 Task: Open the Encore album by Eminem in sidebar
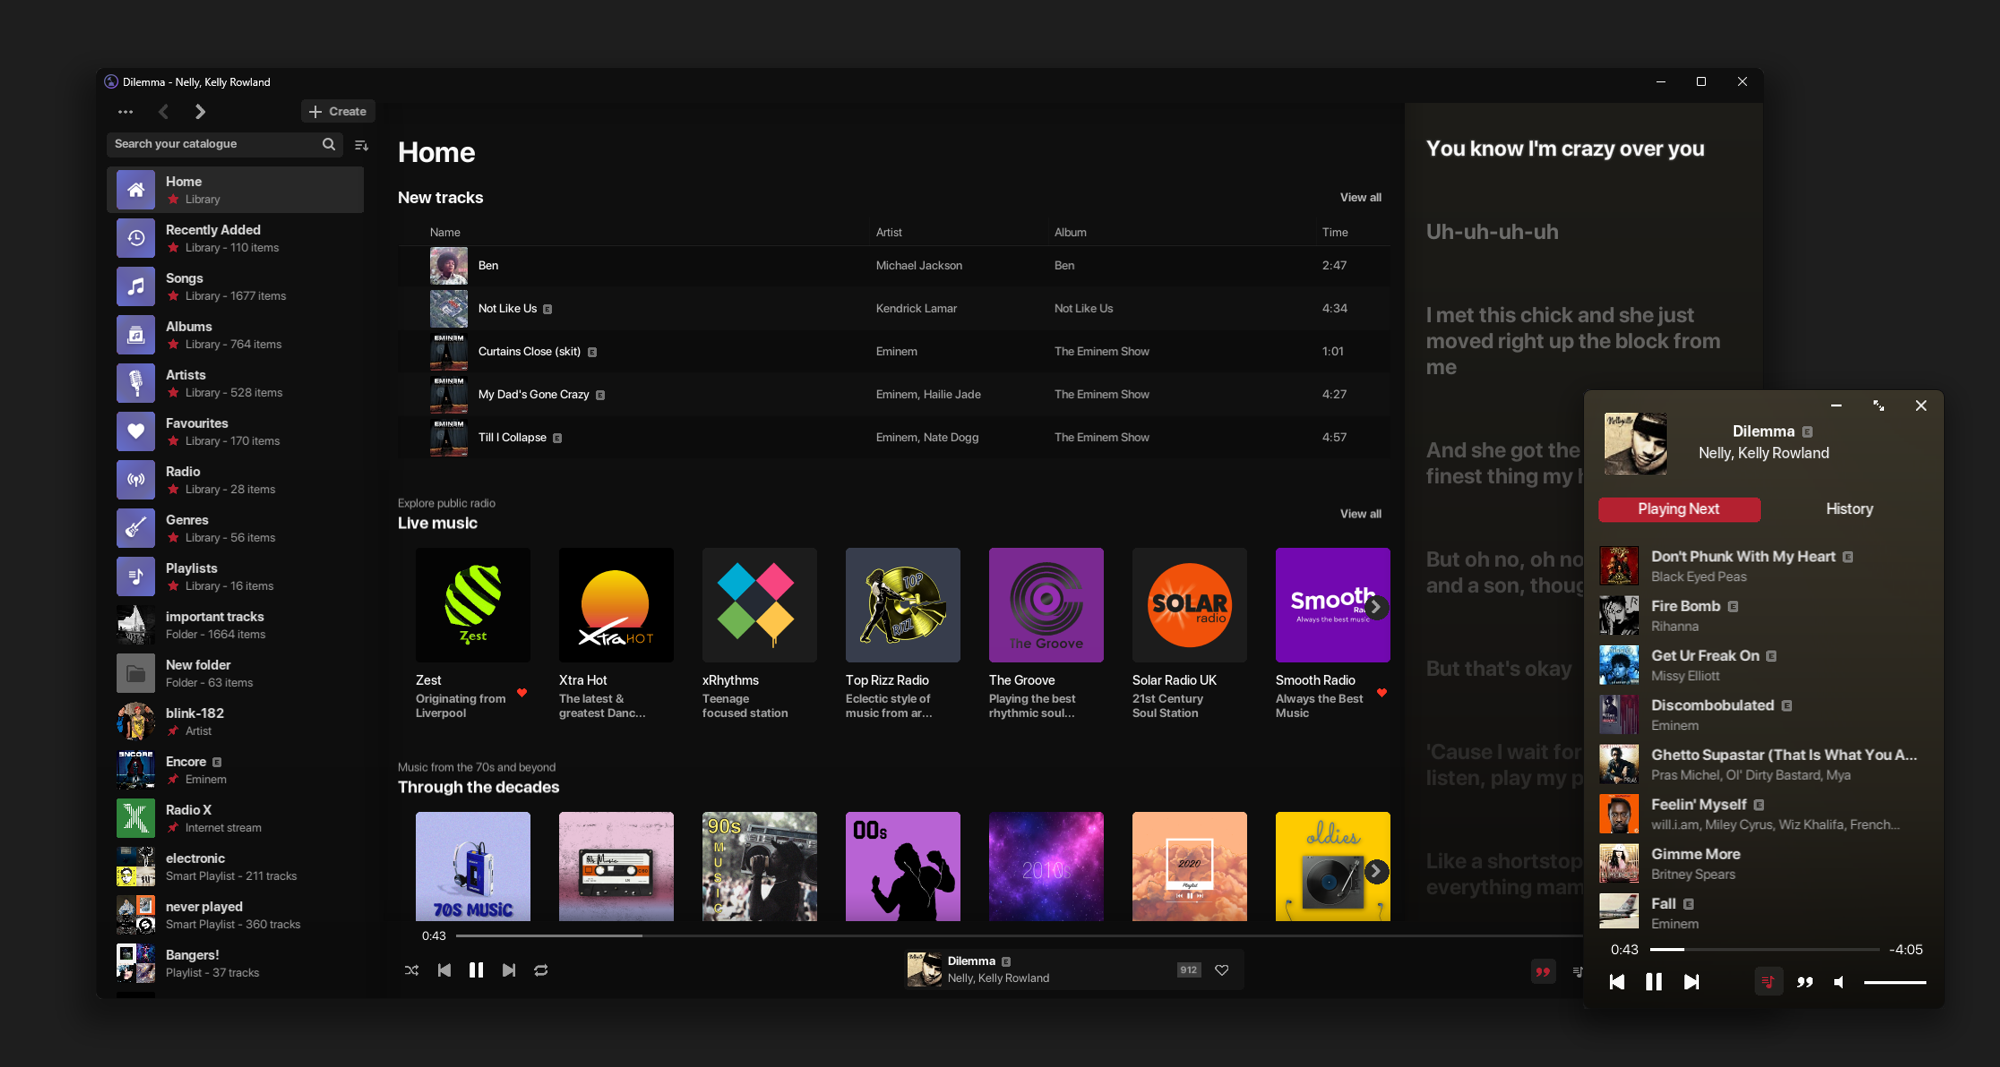(235, 770)
